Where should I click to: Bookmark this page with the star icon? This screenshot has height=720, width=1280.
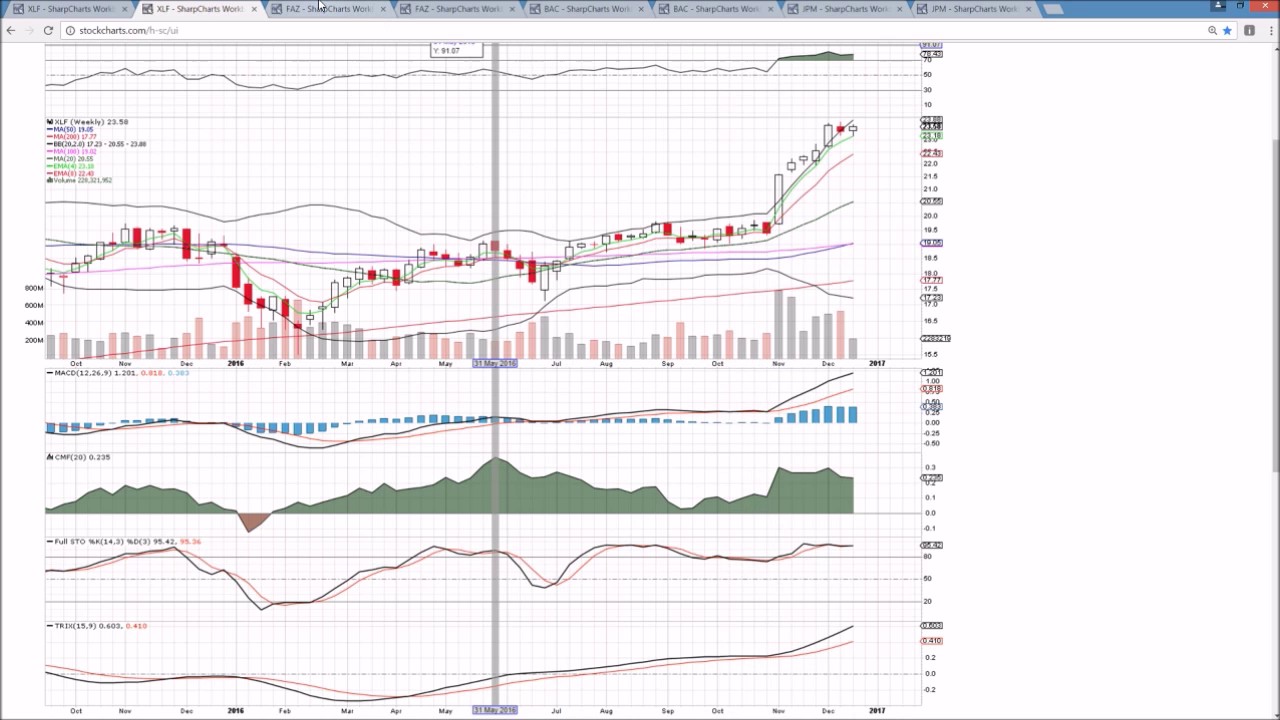pyautogui.click(x=1228, y=30)
